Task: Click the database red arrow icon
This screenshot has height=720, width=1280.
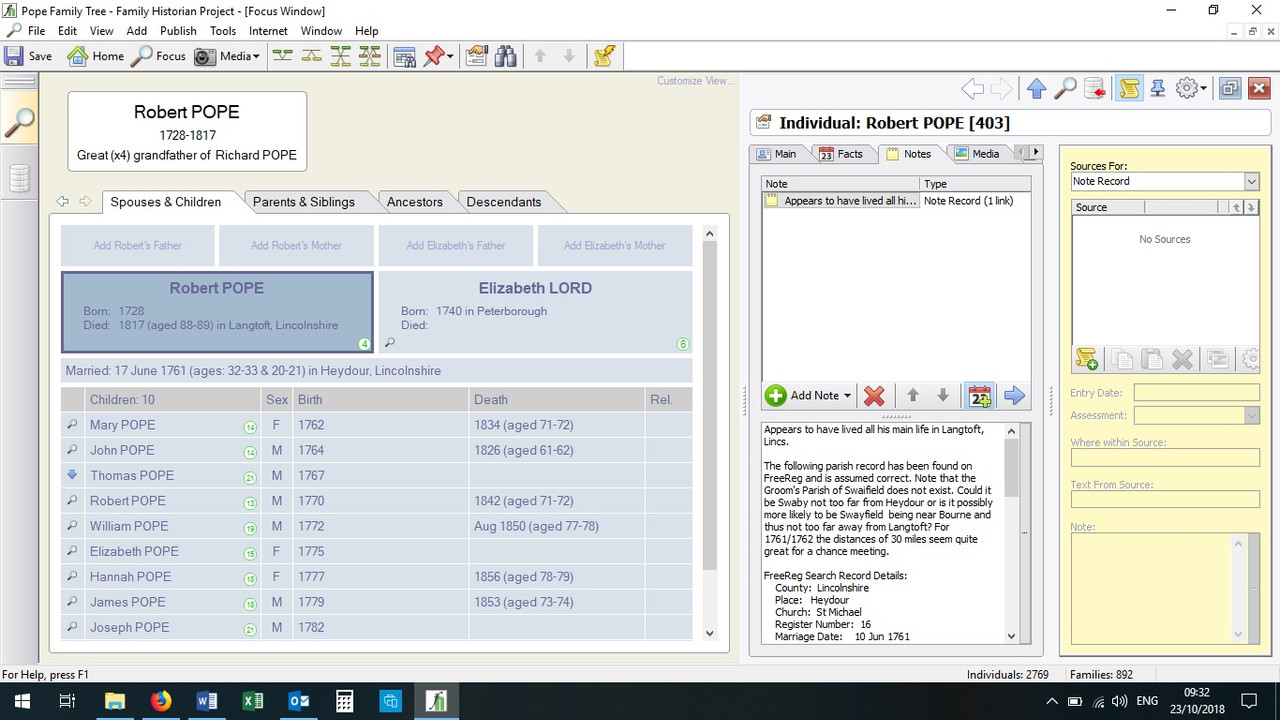Action: [1095, 89]
